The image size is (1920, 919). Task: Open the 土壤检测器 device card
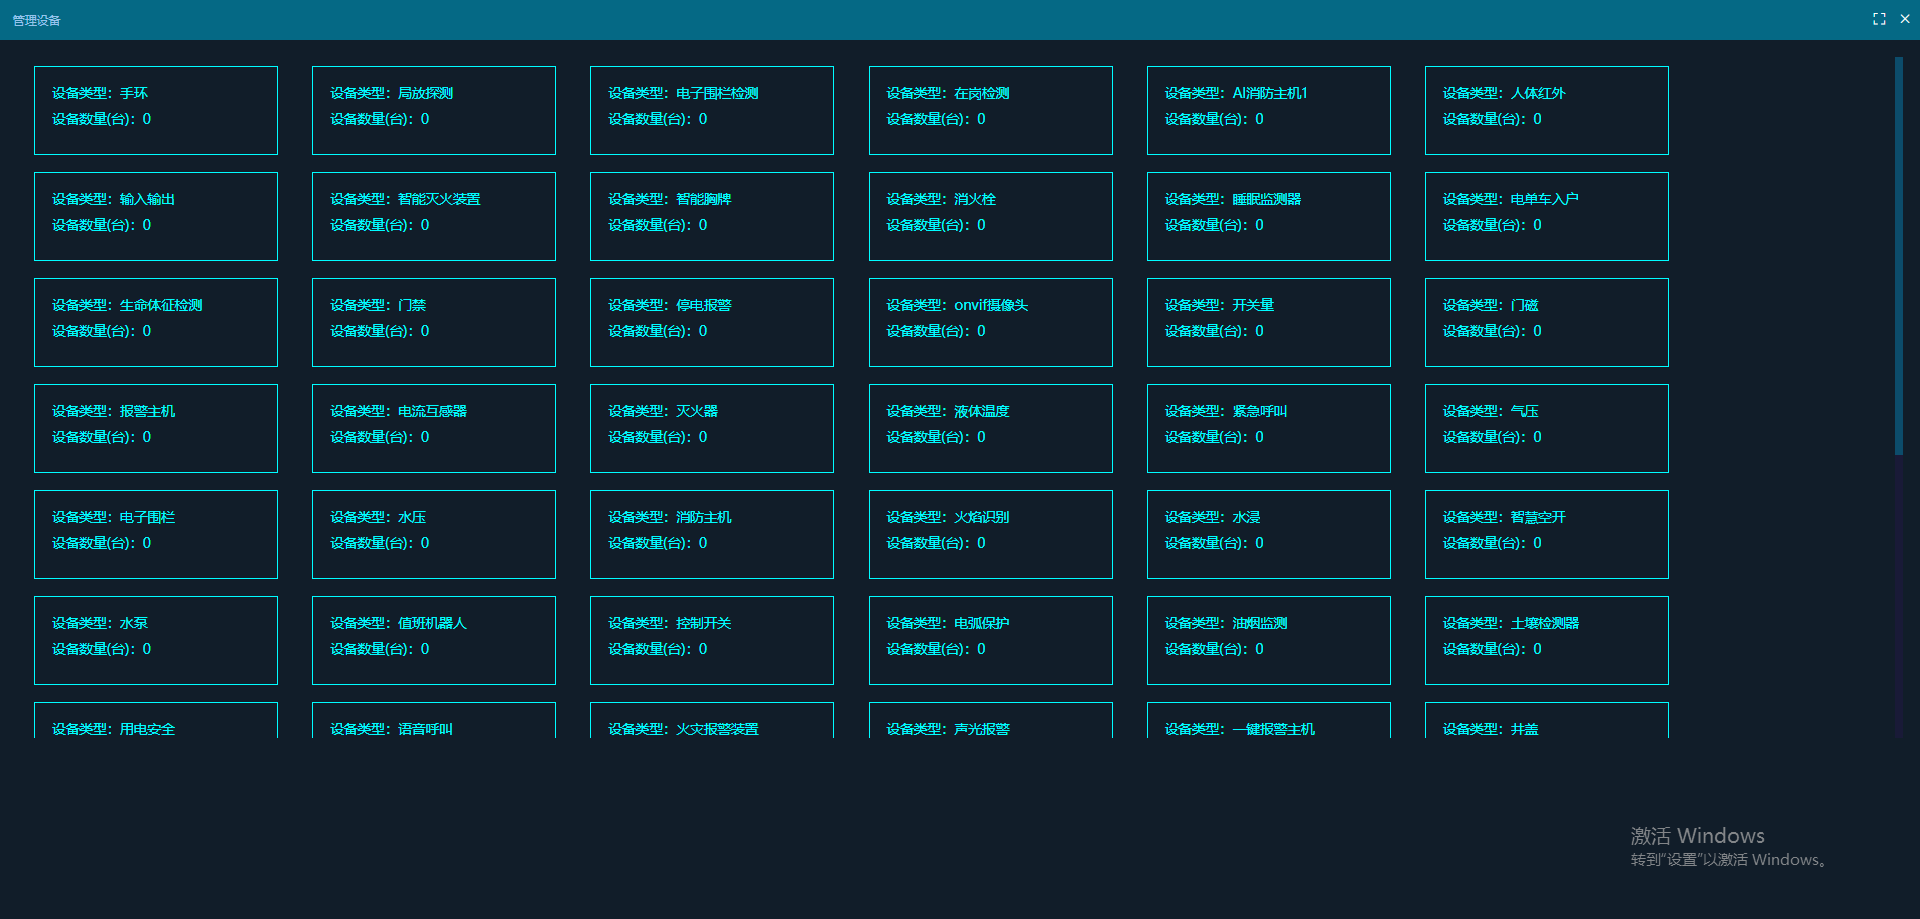click(1546, 640)
